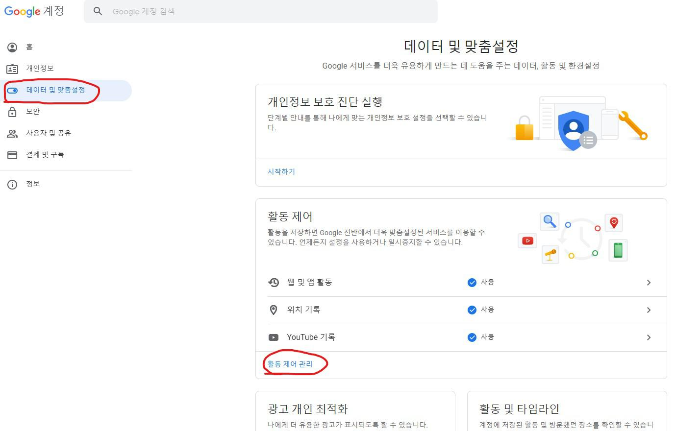Click the 보안 padlock icon
Image resolution: width=700 pixels, height=431 pixels.
[x=12, y=112]
